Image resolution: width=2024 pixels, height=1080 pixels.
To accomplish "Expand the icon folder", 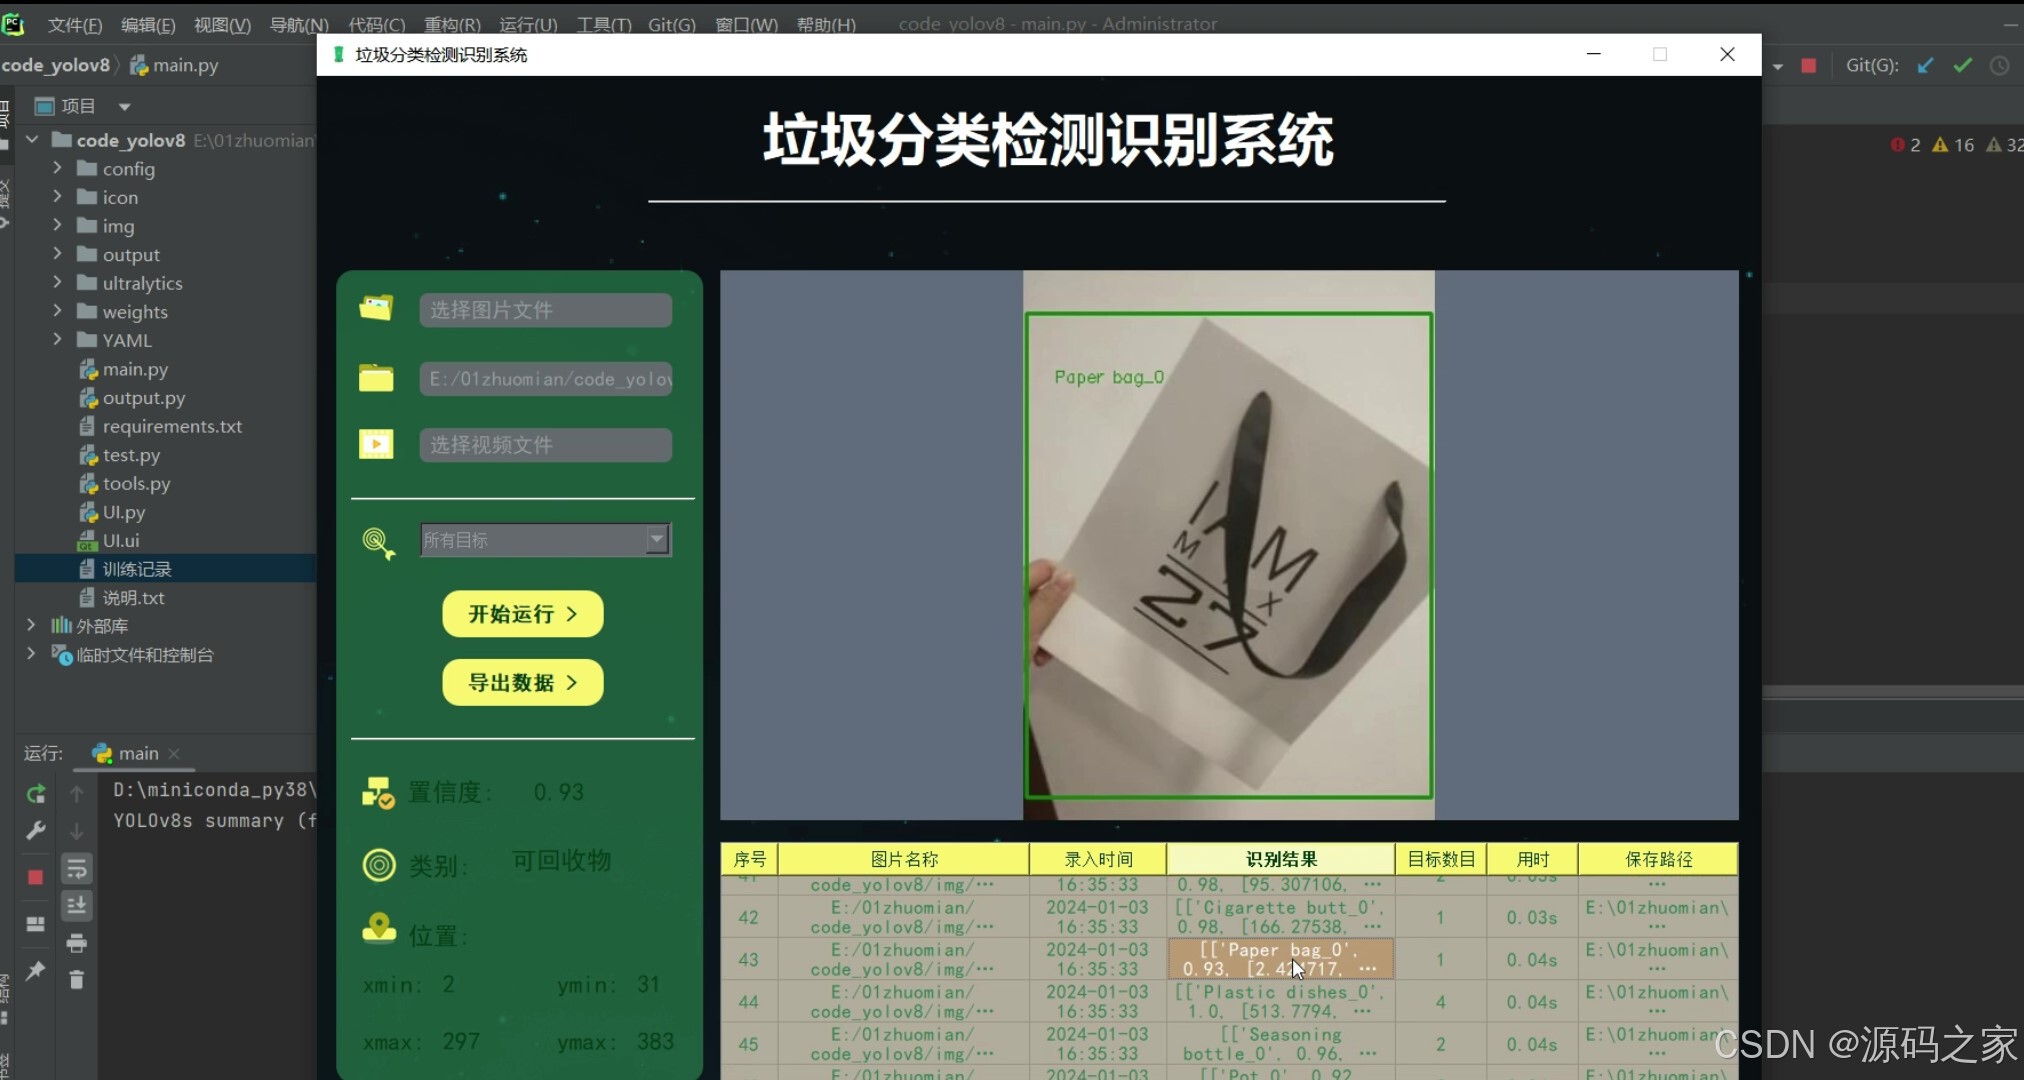I will tap(57, 197).
